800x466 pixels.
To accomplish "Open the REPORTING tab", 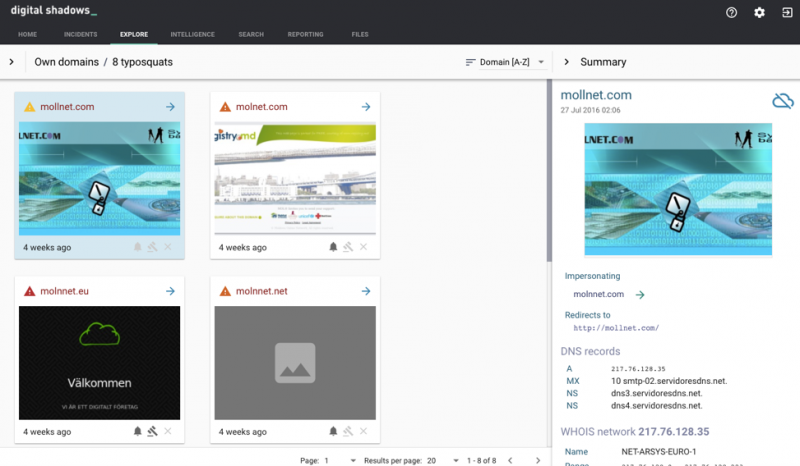I will coord(305,34).
